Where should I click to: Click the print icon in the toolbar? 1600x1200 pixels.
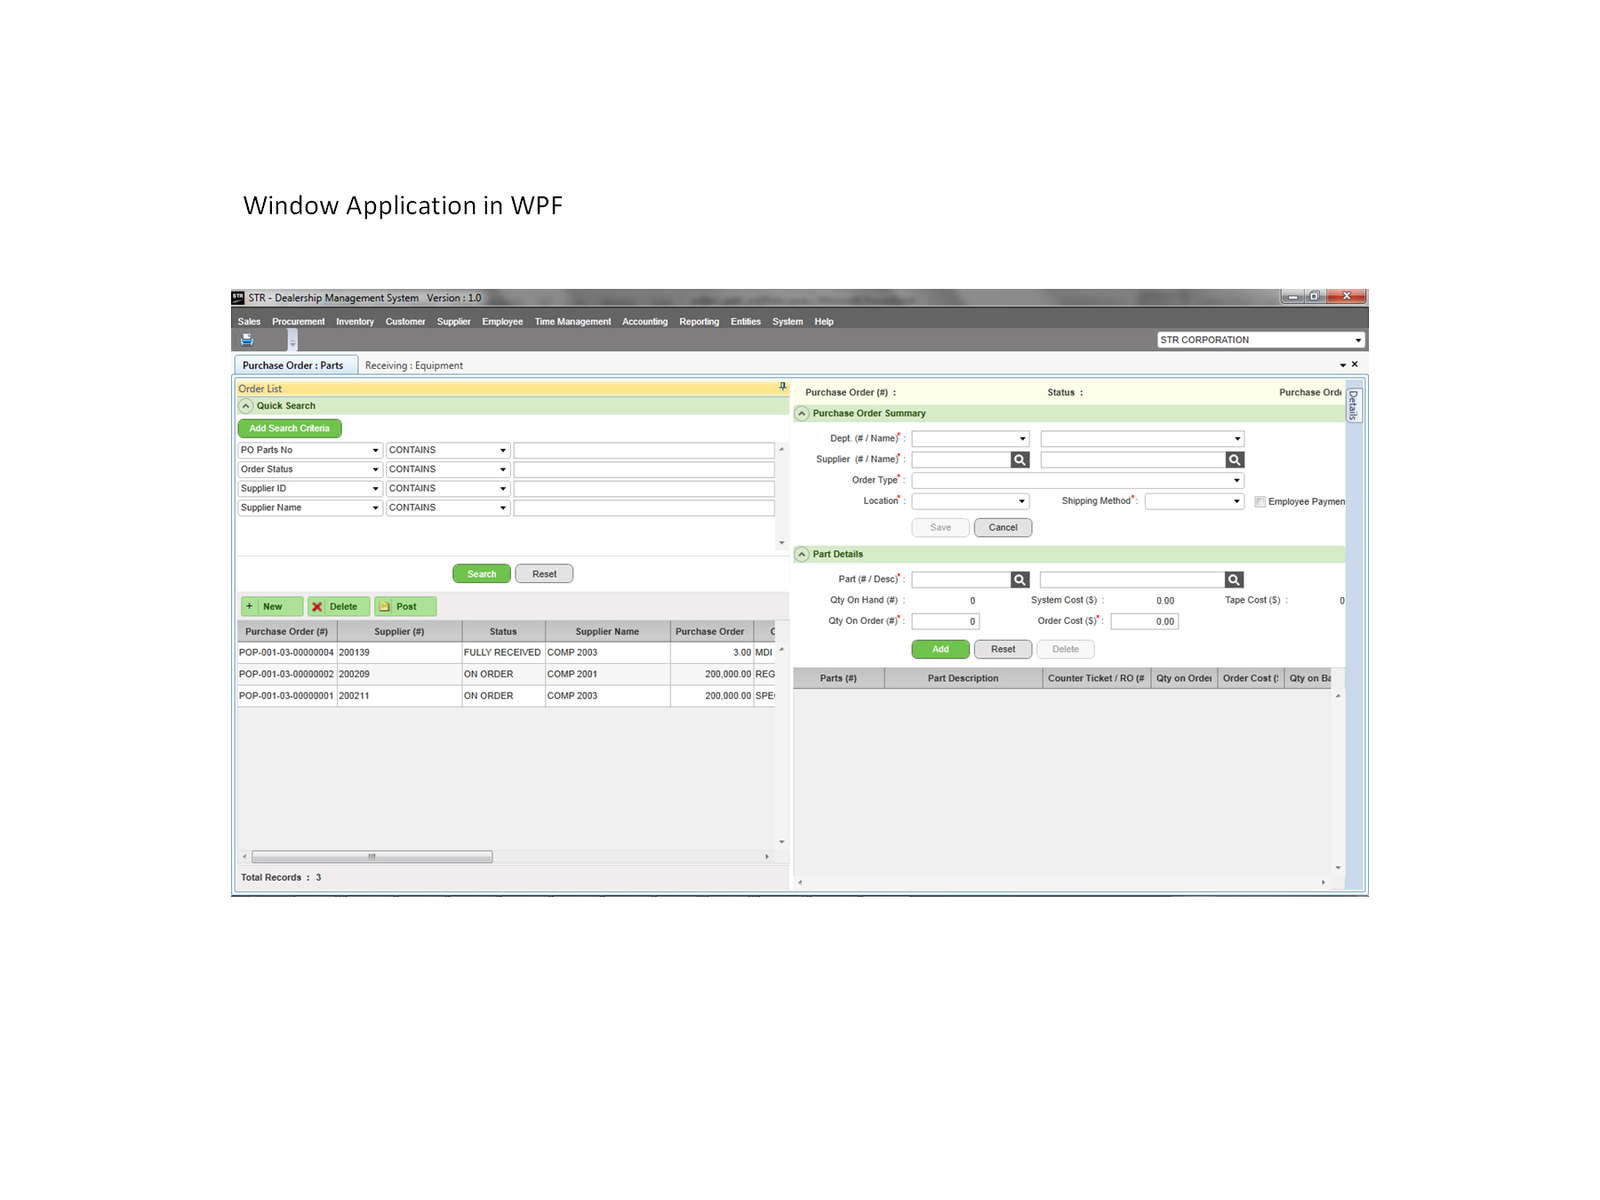point(246,339)
